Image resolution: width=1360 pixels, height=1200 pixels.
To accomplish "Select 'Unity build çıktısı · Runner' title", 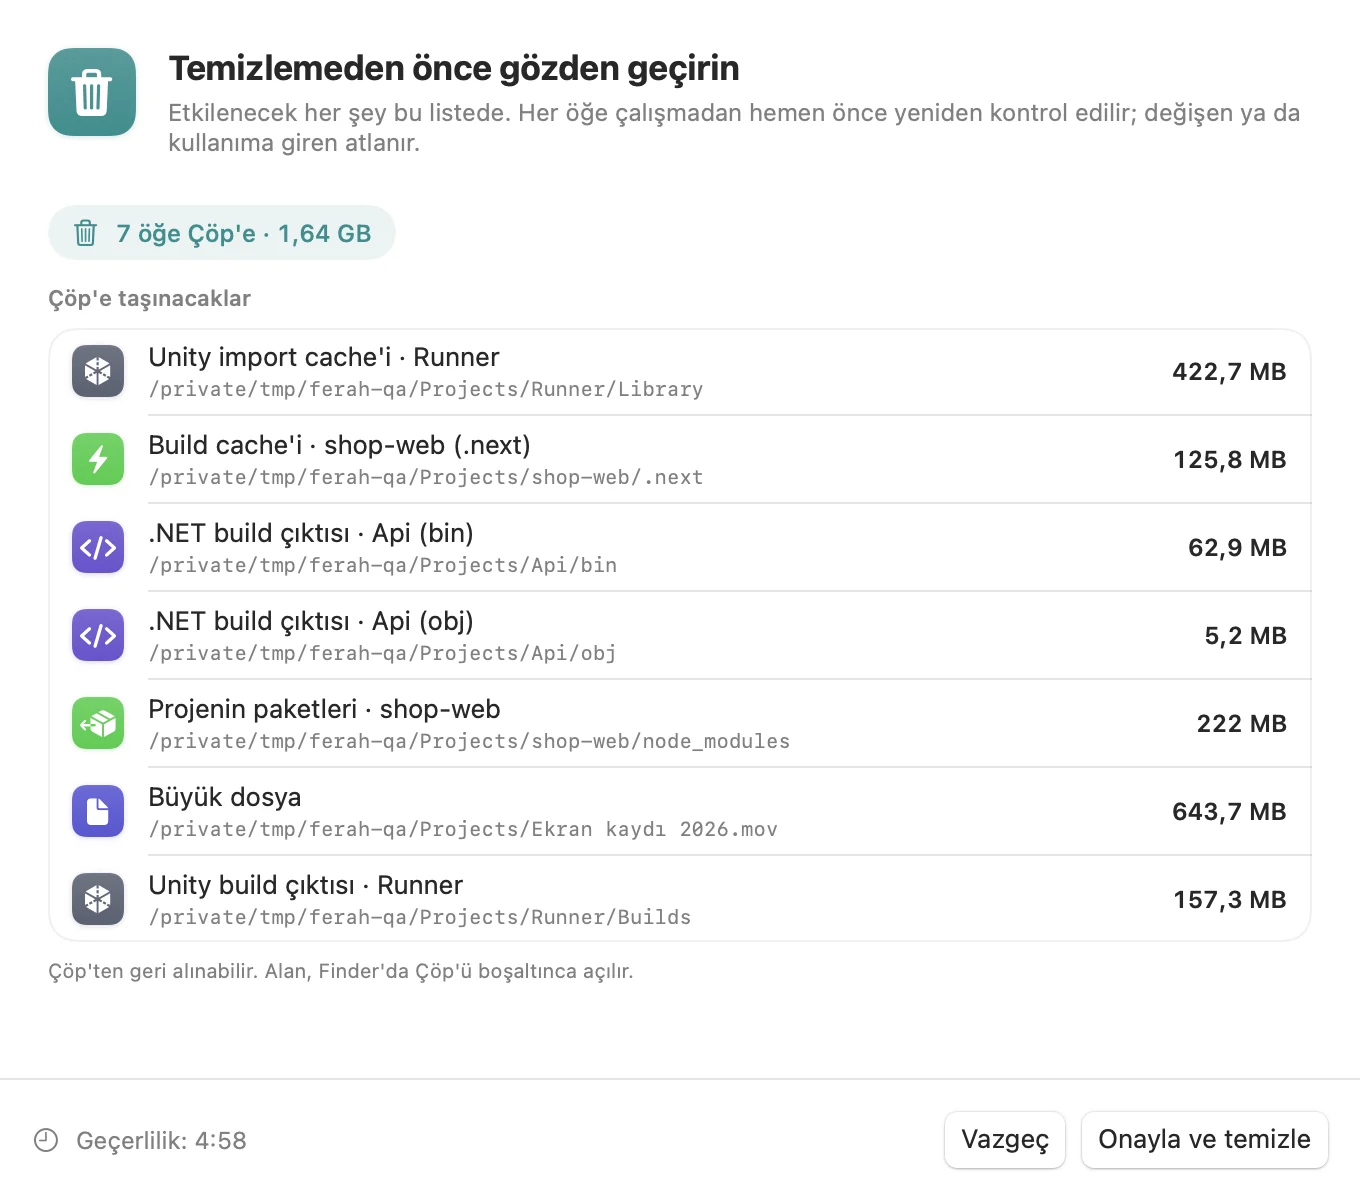I will point(306,885).
